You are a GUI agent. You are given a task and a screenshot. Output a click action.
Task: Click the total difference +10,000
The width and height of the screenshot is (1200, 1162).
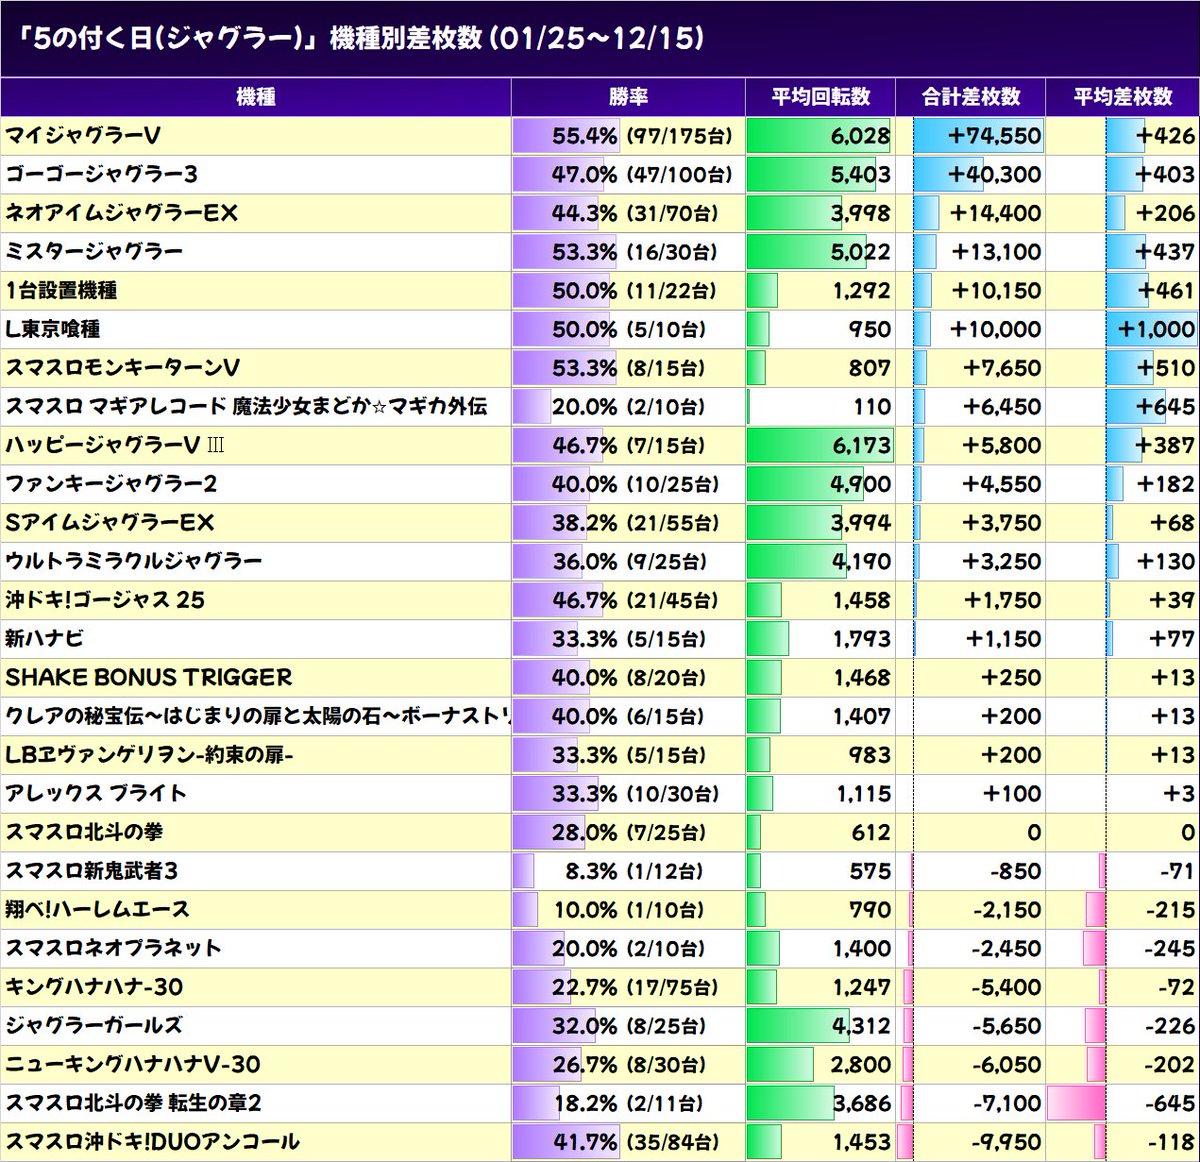[x=995, y=329]
